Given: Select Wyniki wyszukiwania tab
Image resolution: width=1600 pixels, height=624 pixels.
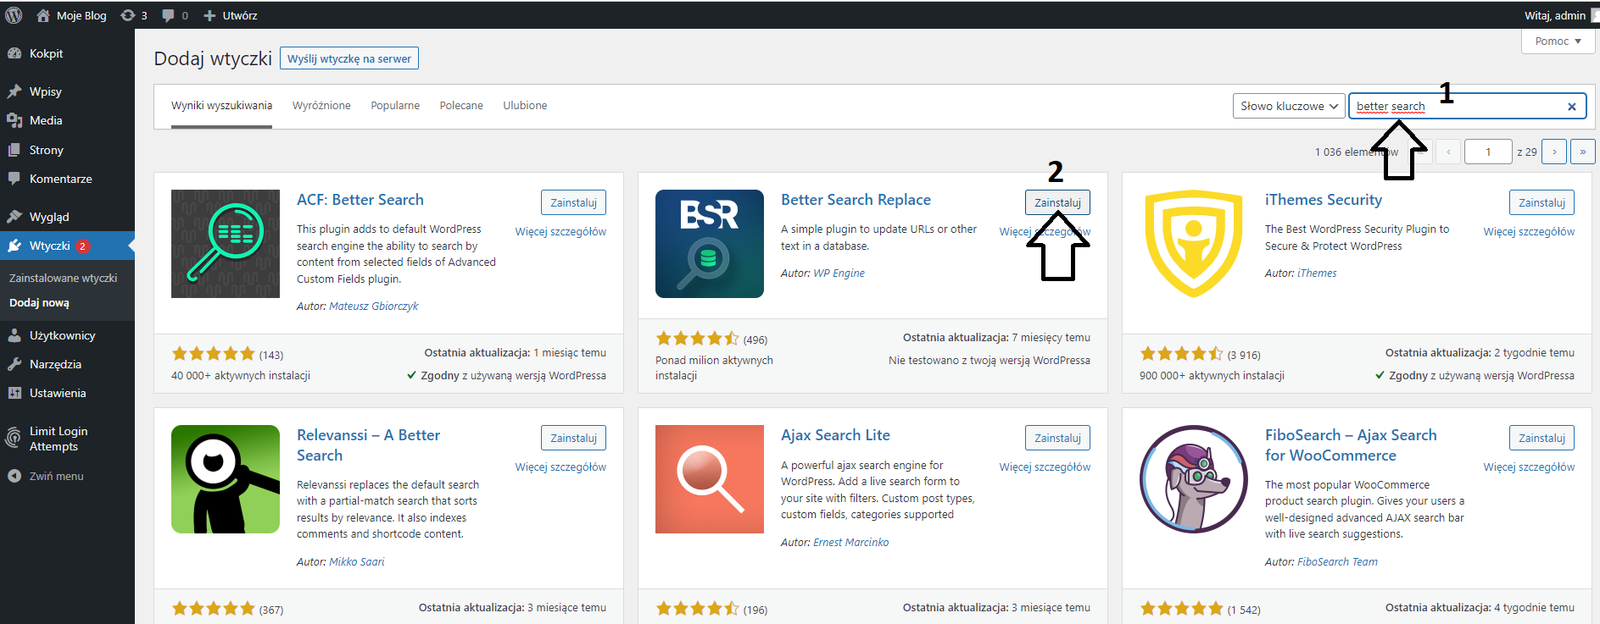Looking at the screenshot, I should click(221, 106).
